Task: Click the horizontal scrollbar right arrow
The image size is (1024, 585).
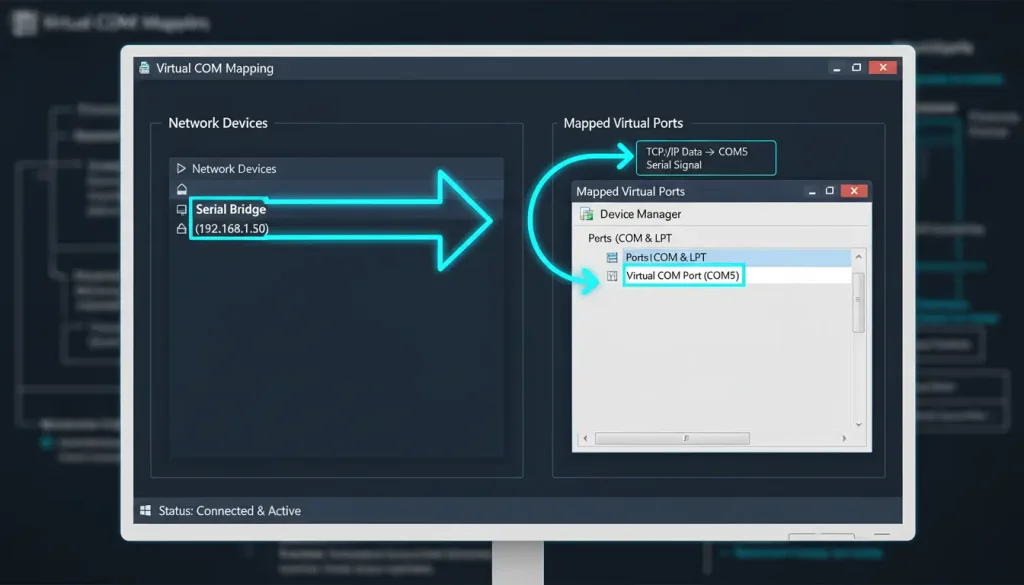Action: coord(844,438)
